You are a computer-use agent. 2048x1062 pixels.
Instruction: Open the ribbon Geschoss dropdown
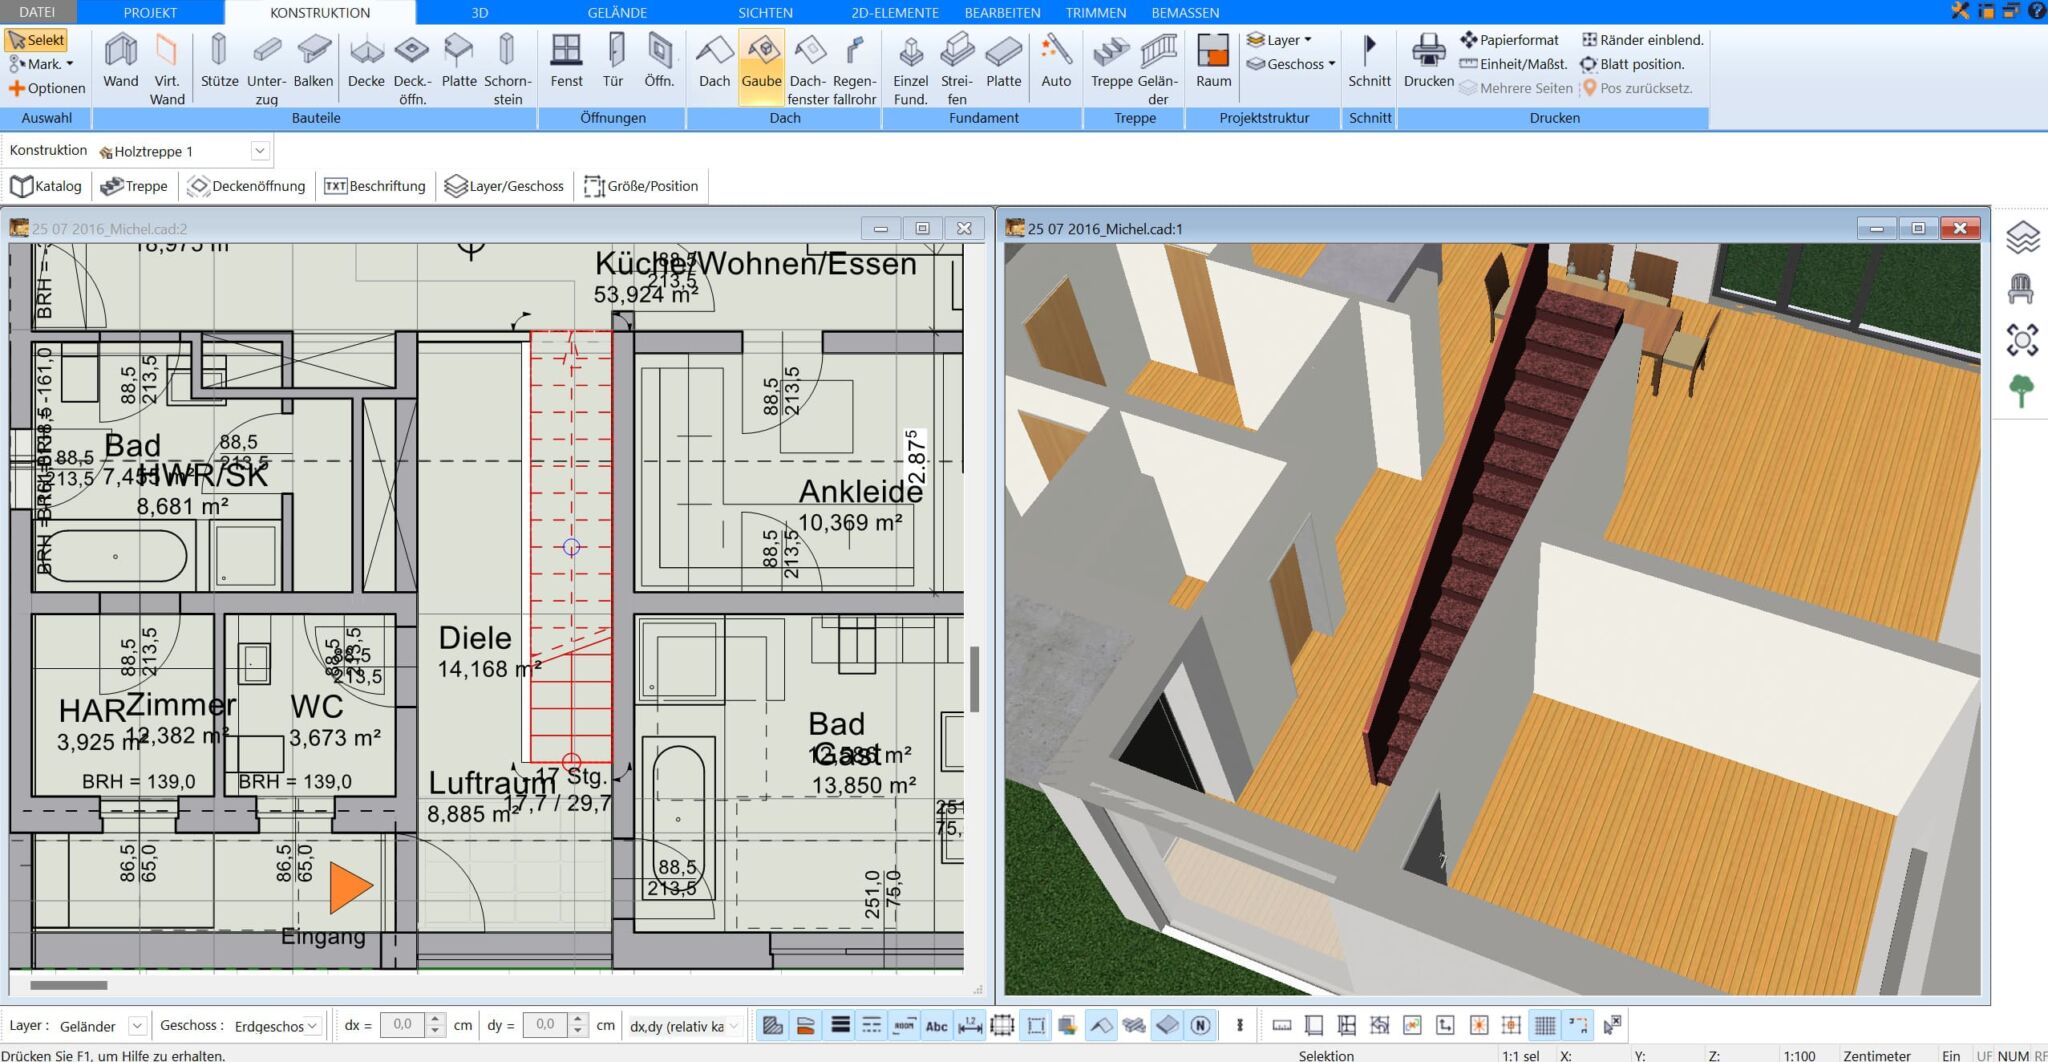(1291, 64)
